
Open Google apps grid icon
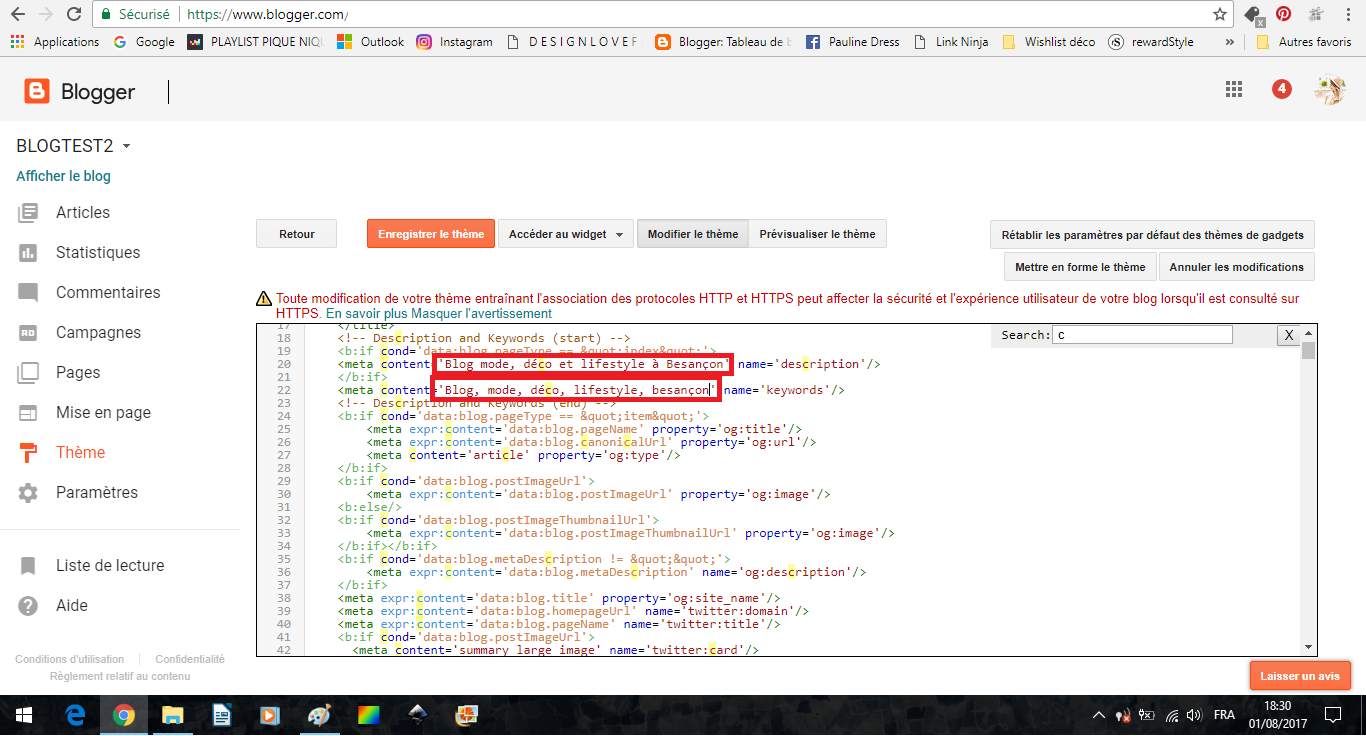pyautogui.click(x=1234, y=89)
